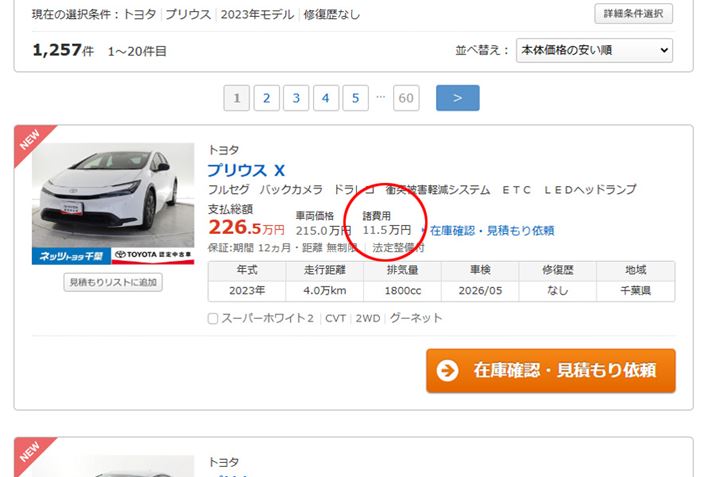The height and width of the screenshot is (477, 715).
Task: Click the CVT transmission label
Action: click(x=335, y=318)
